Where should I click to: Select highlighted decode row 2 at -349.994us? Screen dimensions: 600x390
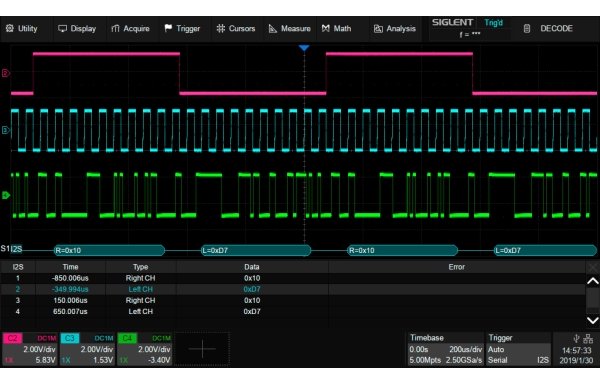(x=293, y=289)
